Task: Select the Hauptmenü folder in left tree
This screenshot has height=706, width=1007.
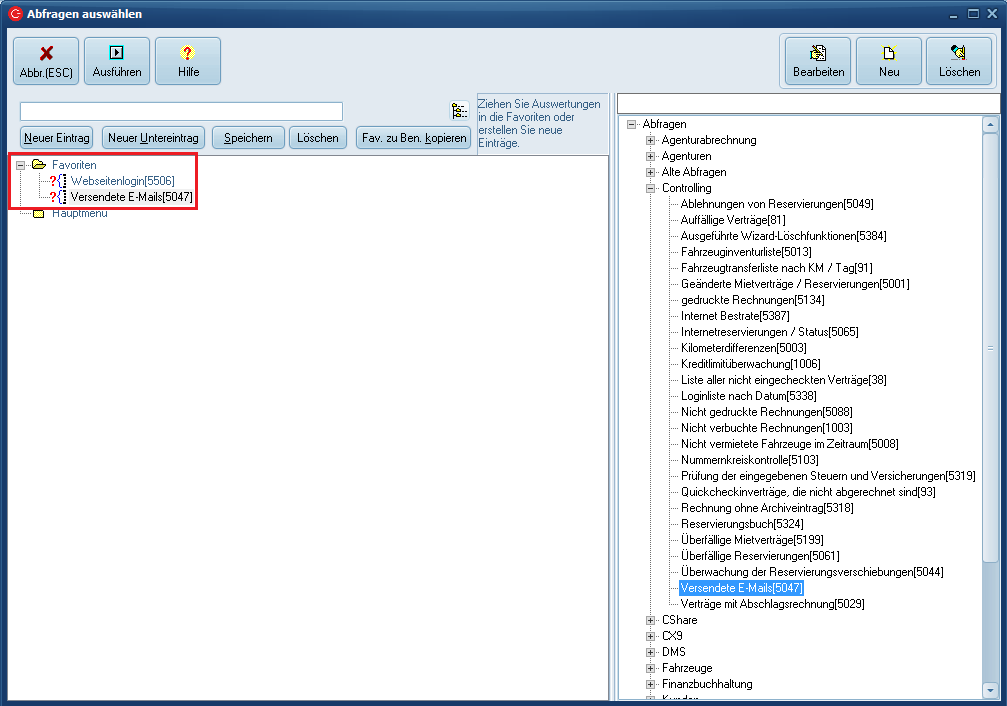Action: [x=80, y=213]
